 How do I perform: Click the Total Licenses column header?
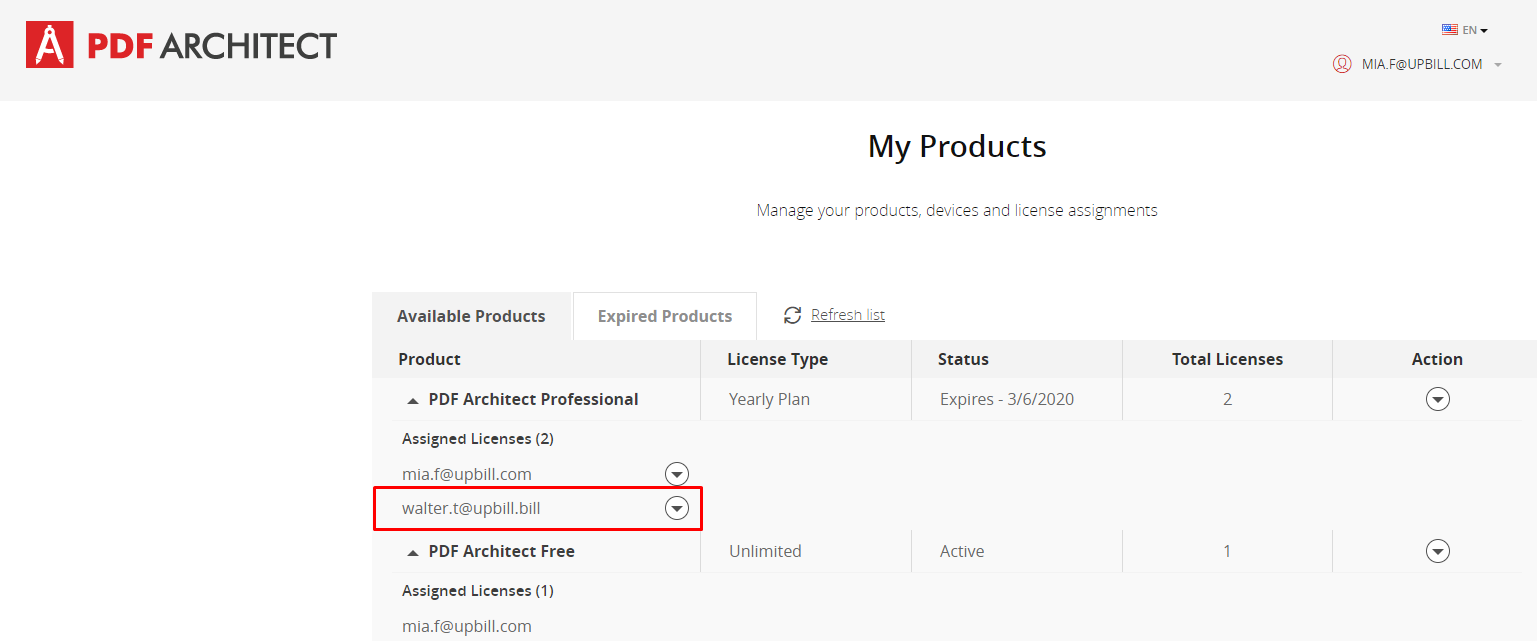pos(1227,359)
